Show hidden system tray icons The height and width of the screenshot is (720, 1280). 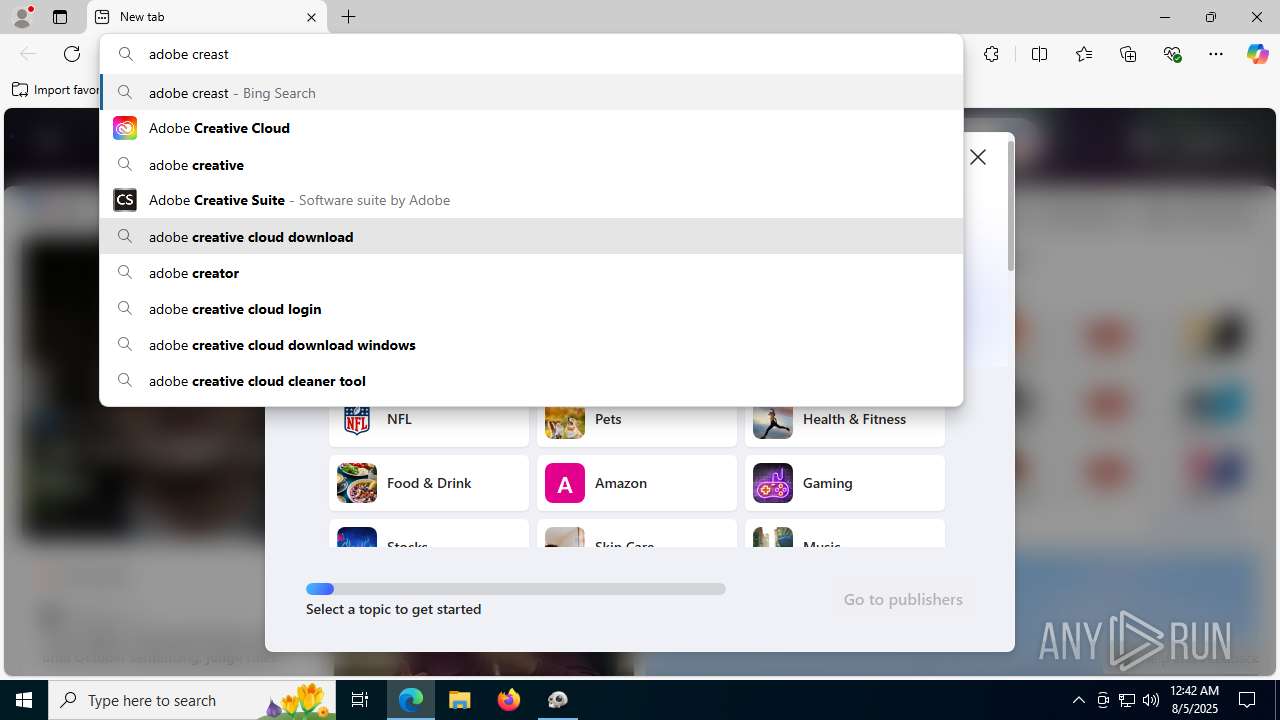pyautogui.click(x=1078, y=700)
